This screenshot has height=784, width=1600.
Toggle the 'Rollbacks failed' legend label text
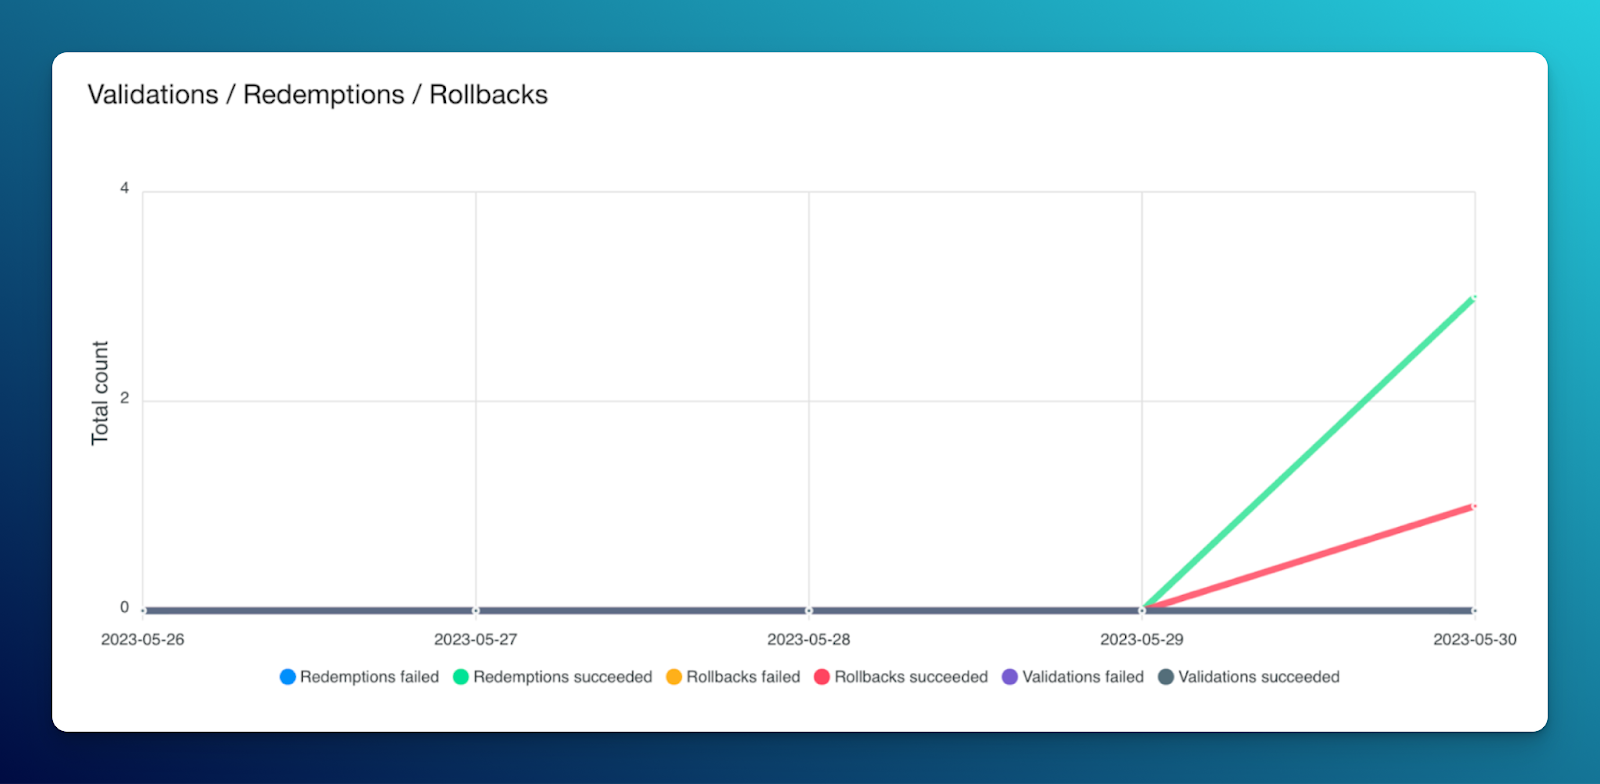tap(743, 677)
